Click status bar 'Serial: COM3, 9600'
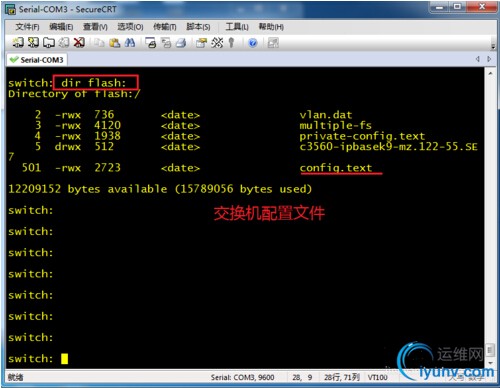The height and width of the screenshot is (388, 500). (242, 377)
